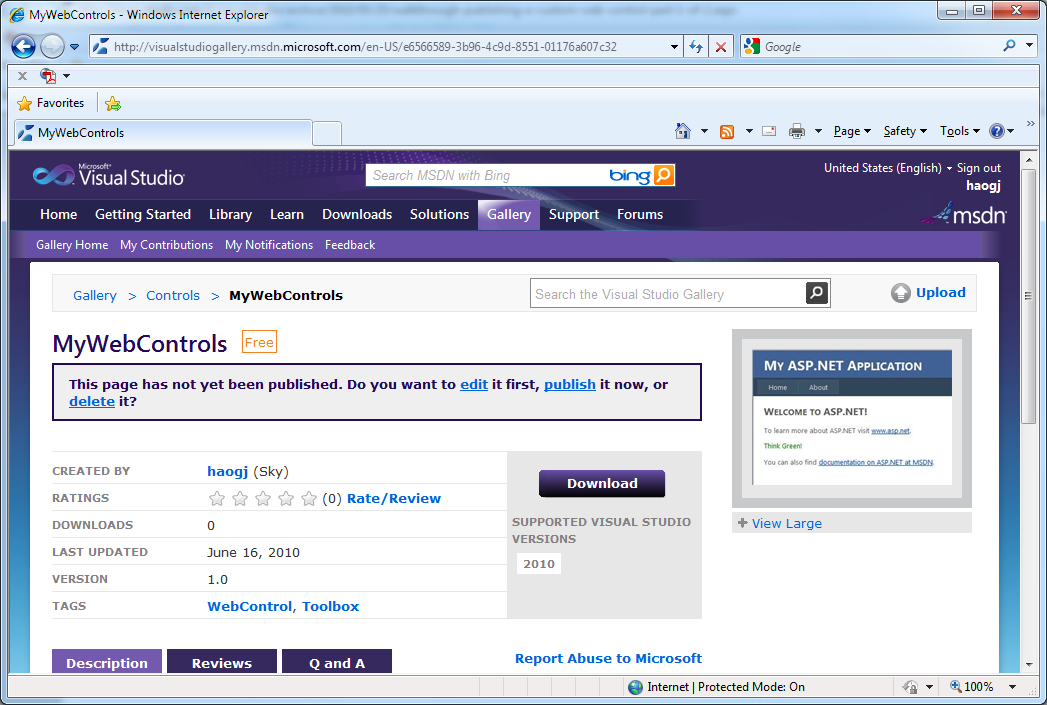This screenshot has width=1047, height=705.
Task: Expand the Print options dropdown arrow
Action: pos(818,131)
